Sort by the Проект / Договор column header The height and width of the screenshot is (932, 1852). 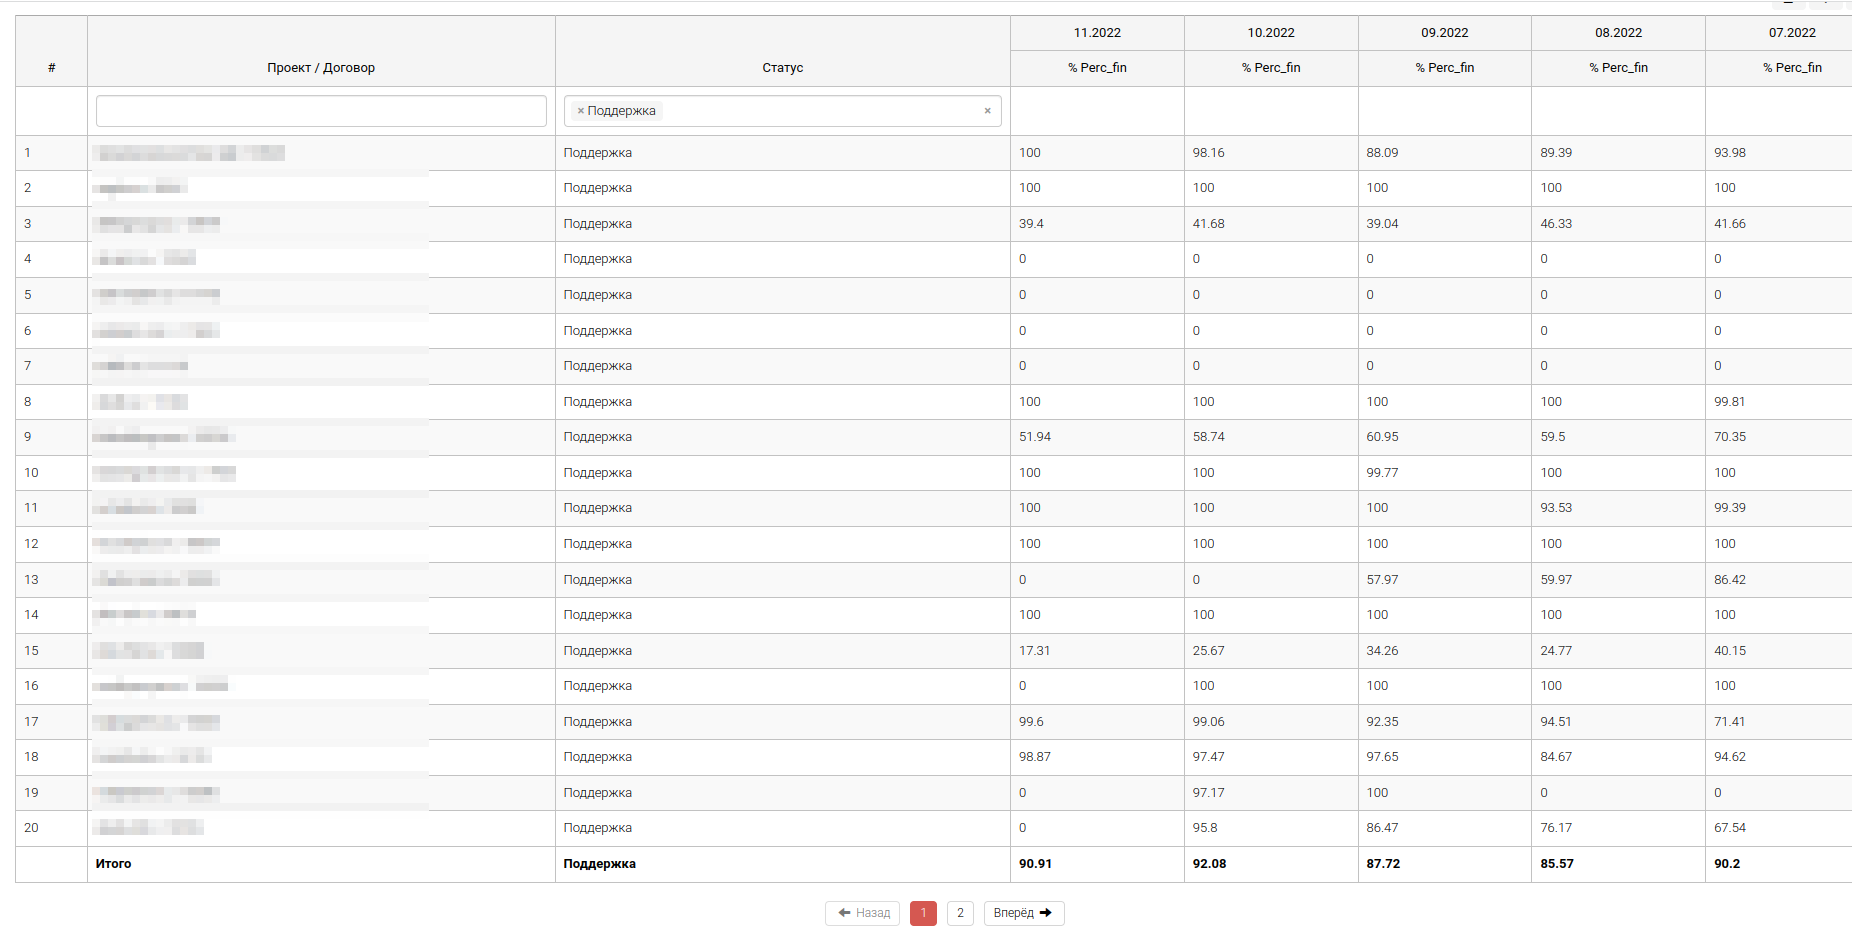click(x=321, y=68)
